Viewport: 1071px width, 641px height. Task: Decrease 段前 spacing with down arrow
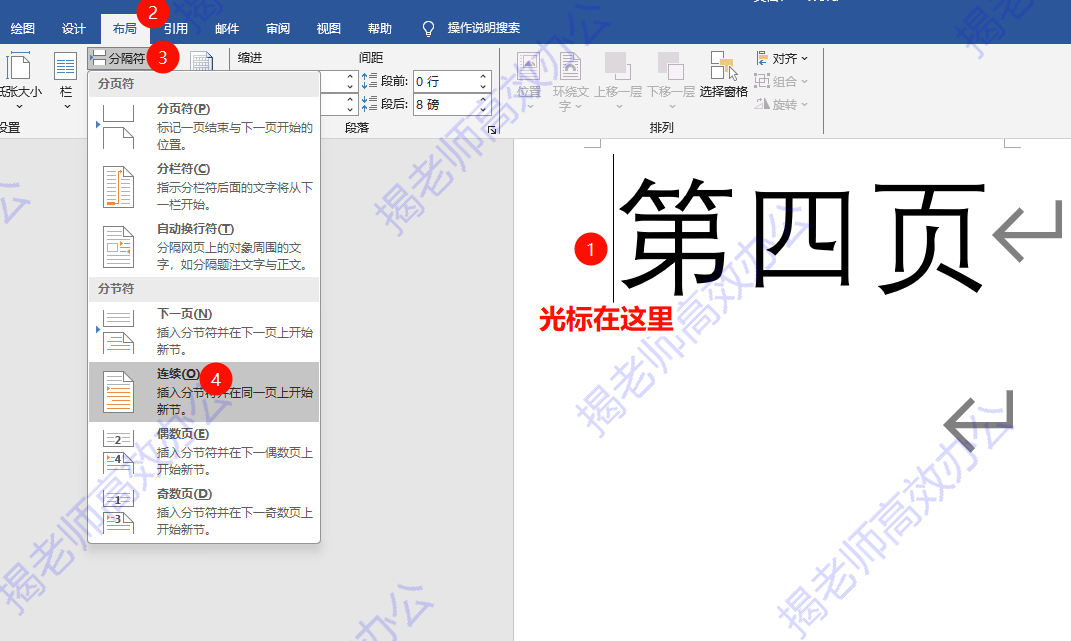[483, 87]
